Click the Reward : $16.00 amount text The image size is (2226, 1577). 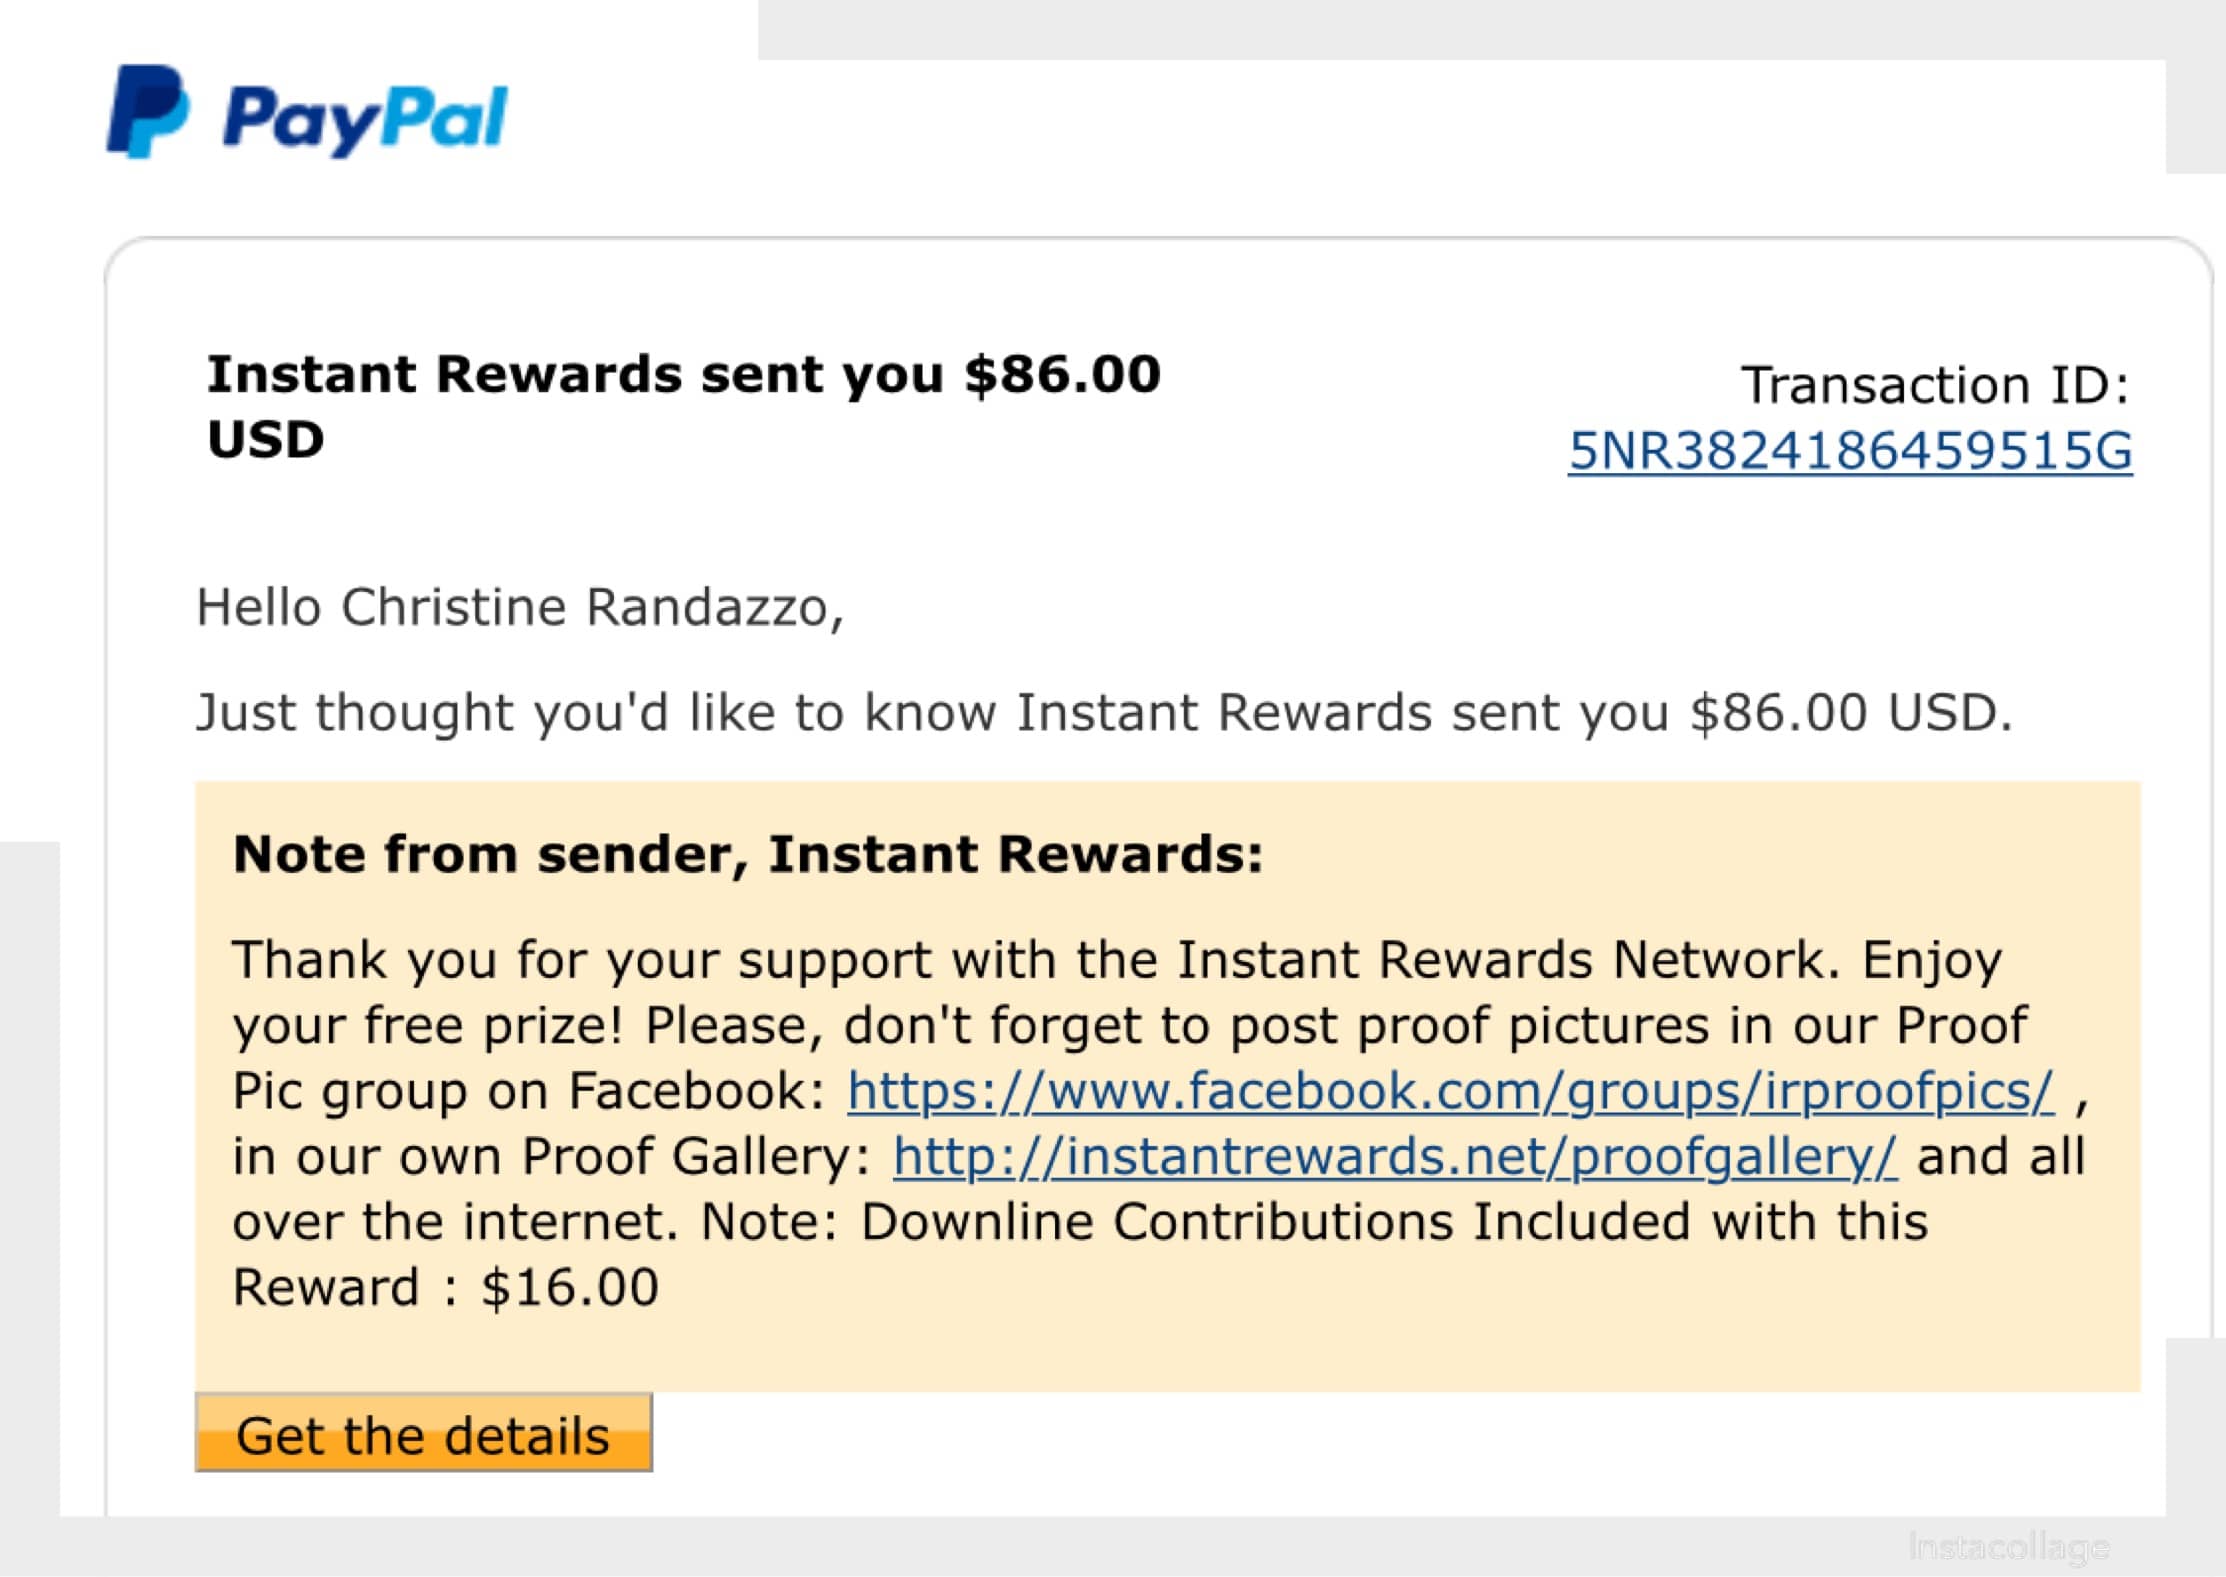tap(446, 1287)
